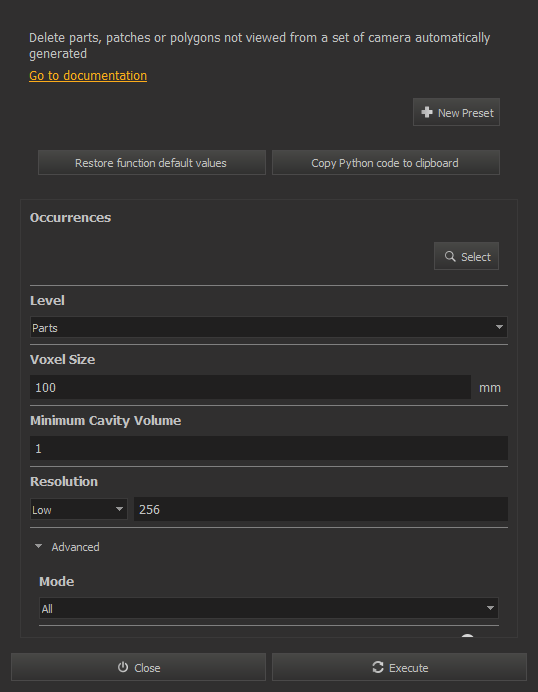Click the arrow at the Level combo box's right end
This screenshot has width=538, height=692.
[499, 327]
